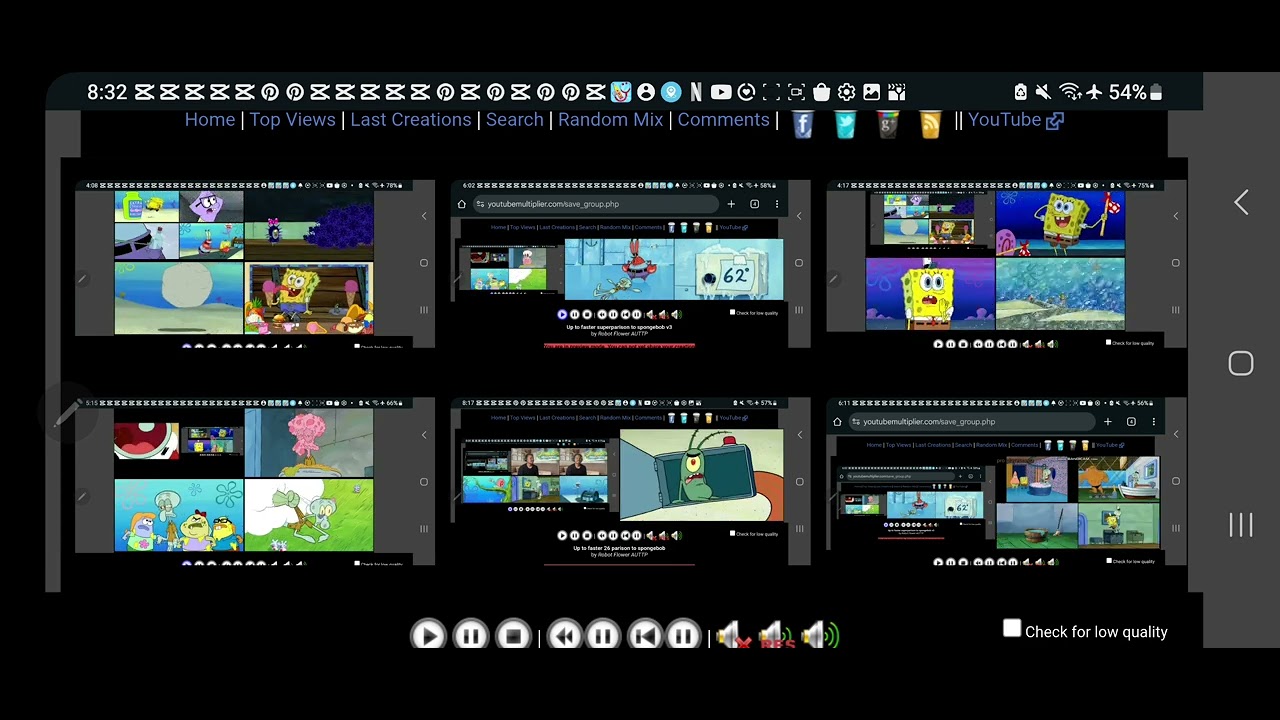Viewport: 1280px width, 720px height.
Task: Click the title 'Up to faster superparison to spongebob v3'
Action: tap(620, 327)
